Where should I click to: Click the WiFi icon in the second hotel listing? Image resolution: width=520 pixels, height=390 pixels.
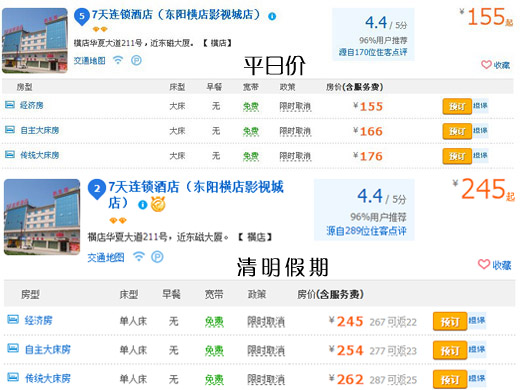(x=139, y=257)
